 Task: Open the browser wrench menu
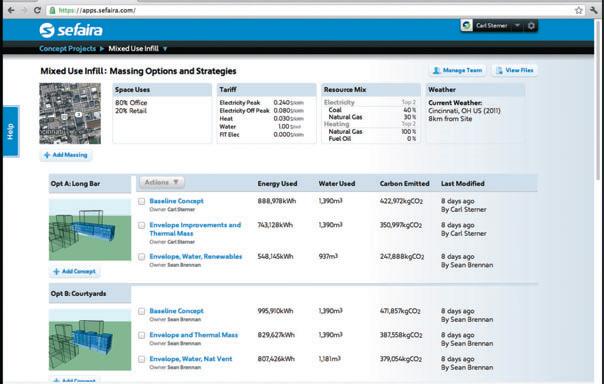(x=593, y=10)
